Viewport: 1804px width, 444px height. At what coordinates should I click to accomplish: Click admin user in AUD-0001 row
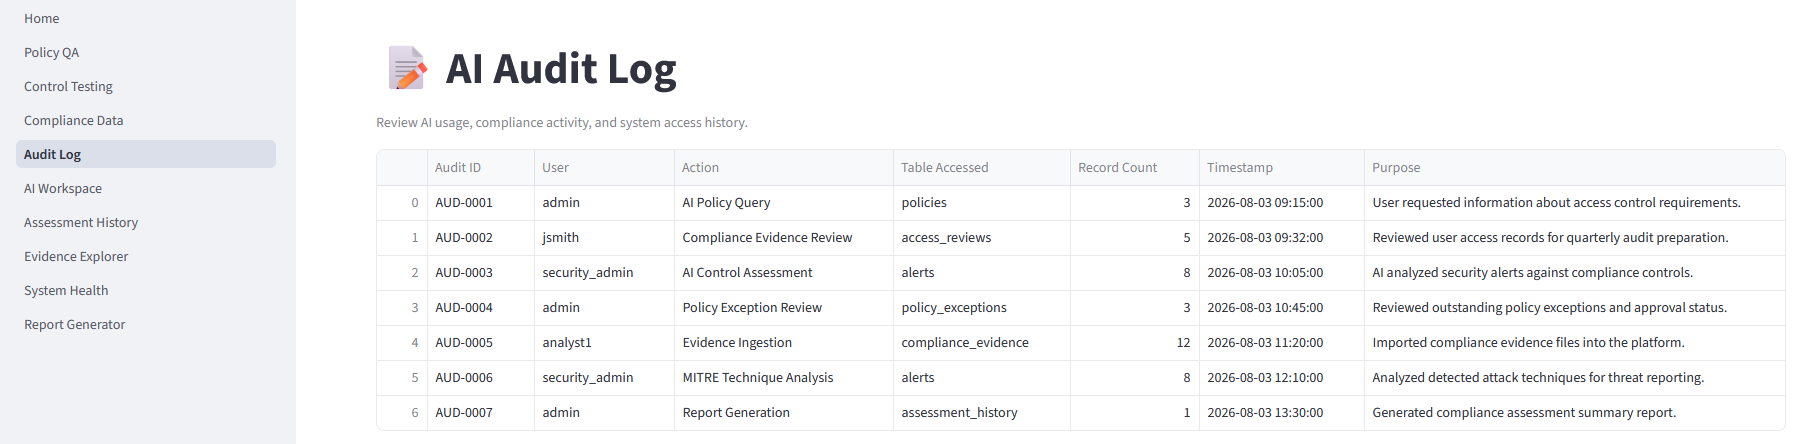604,203
